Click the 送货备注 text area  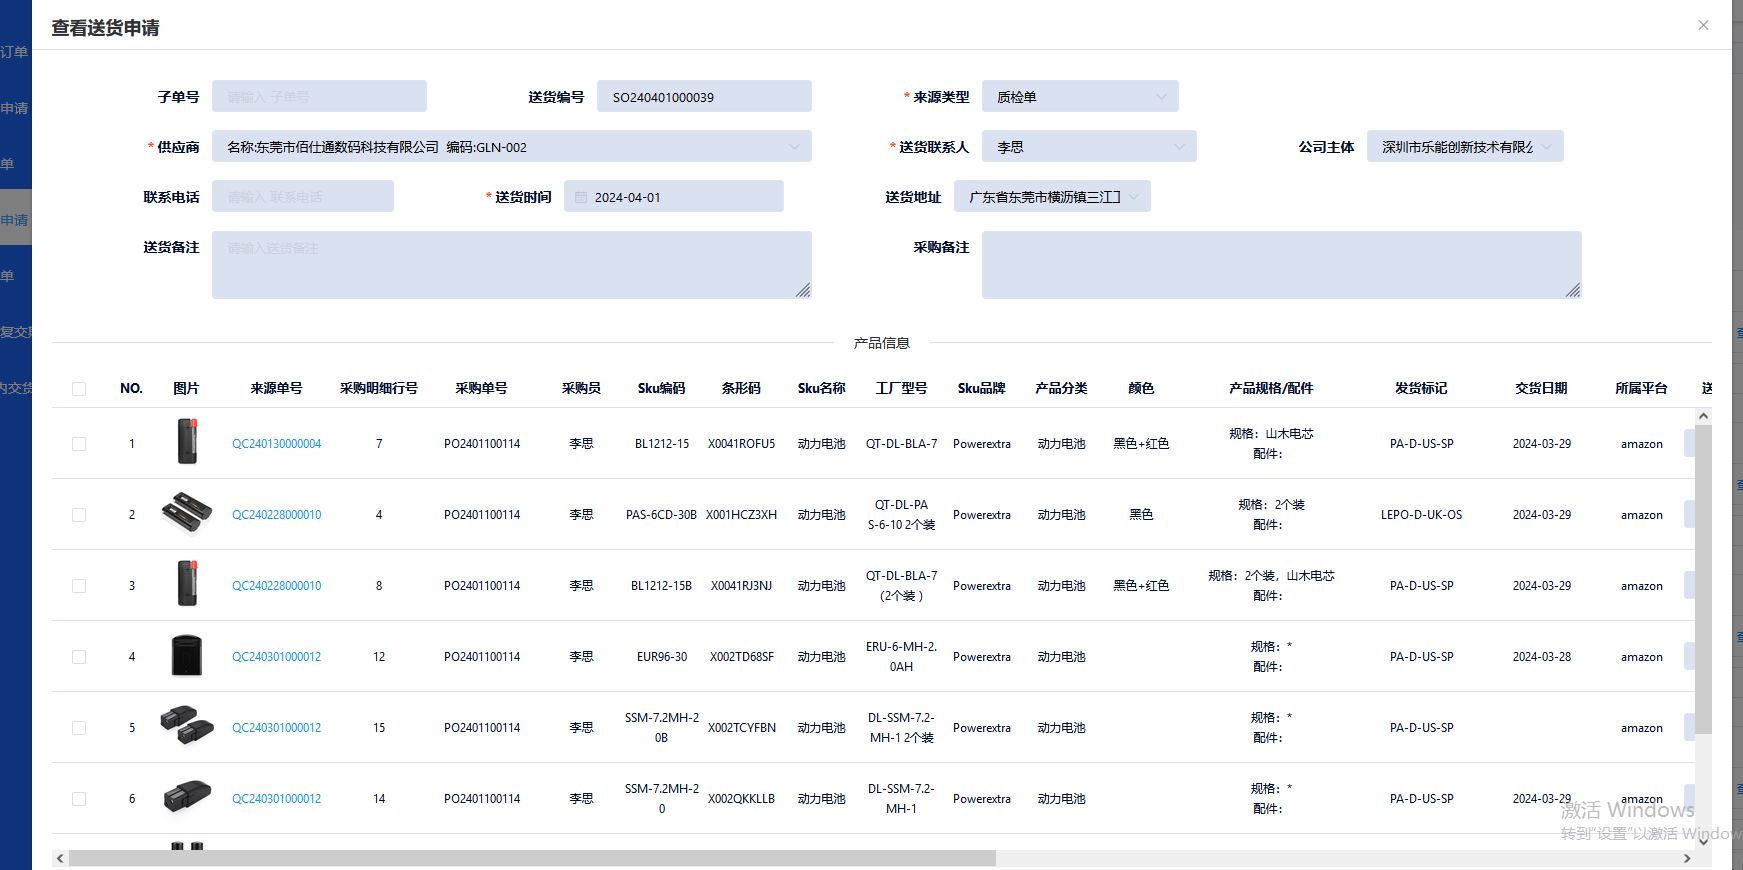tap(511, 265)
